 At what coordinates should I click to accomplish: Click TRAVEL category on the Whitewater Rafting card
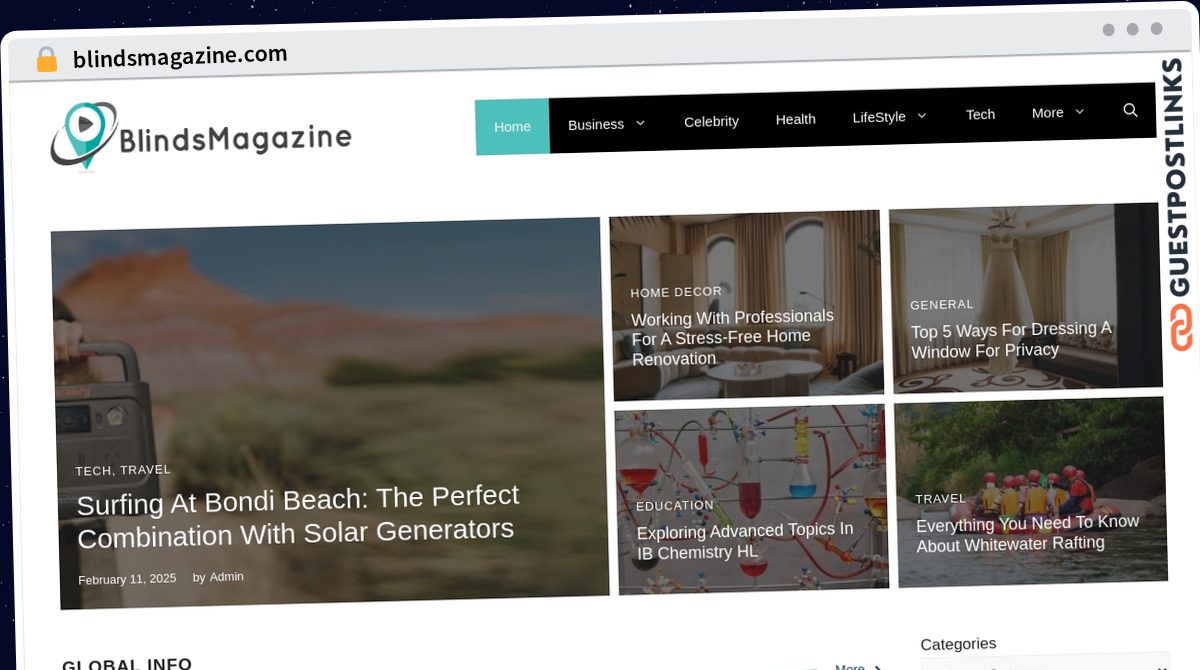point(941,499)
